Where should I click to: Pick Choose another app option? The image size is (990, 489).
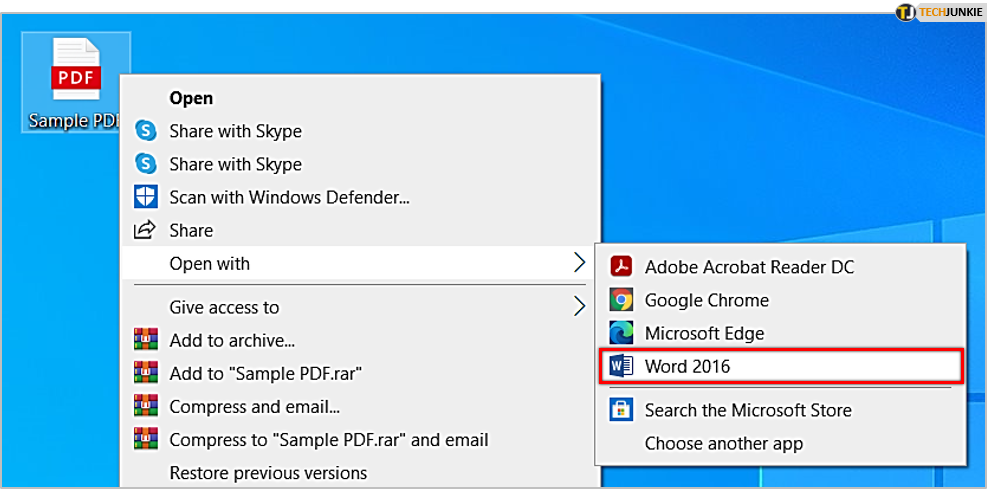(x=723, y=443)
